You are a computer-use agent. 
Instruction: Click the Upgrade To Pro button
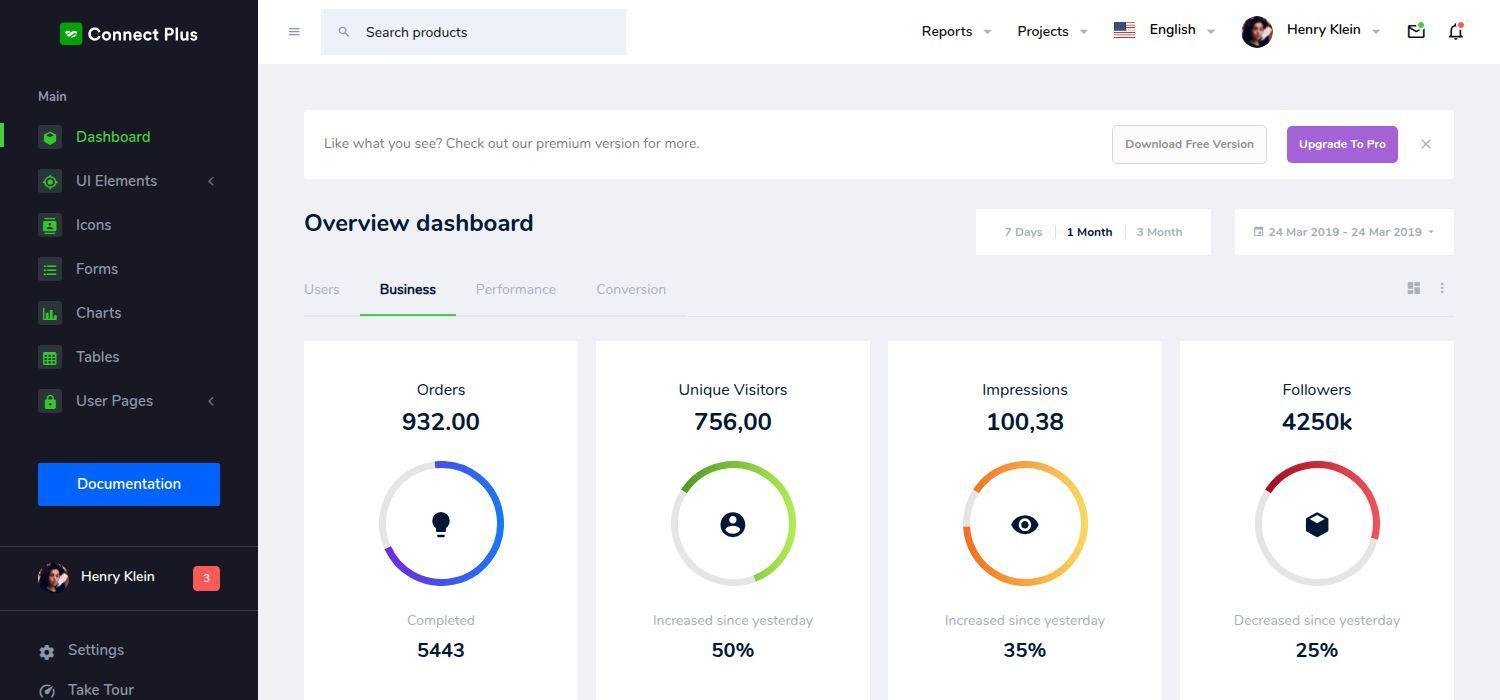1342,144
